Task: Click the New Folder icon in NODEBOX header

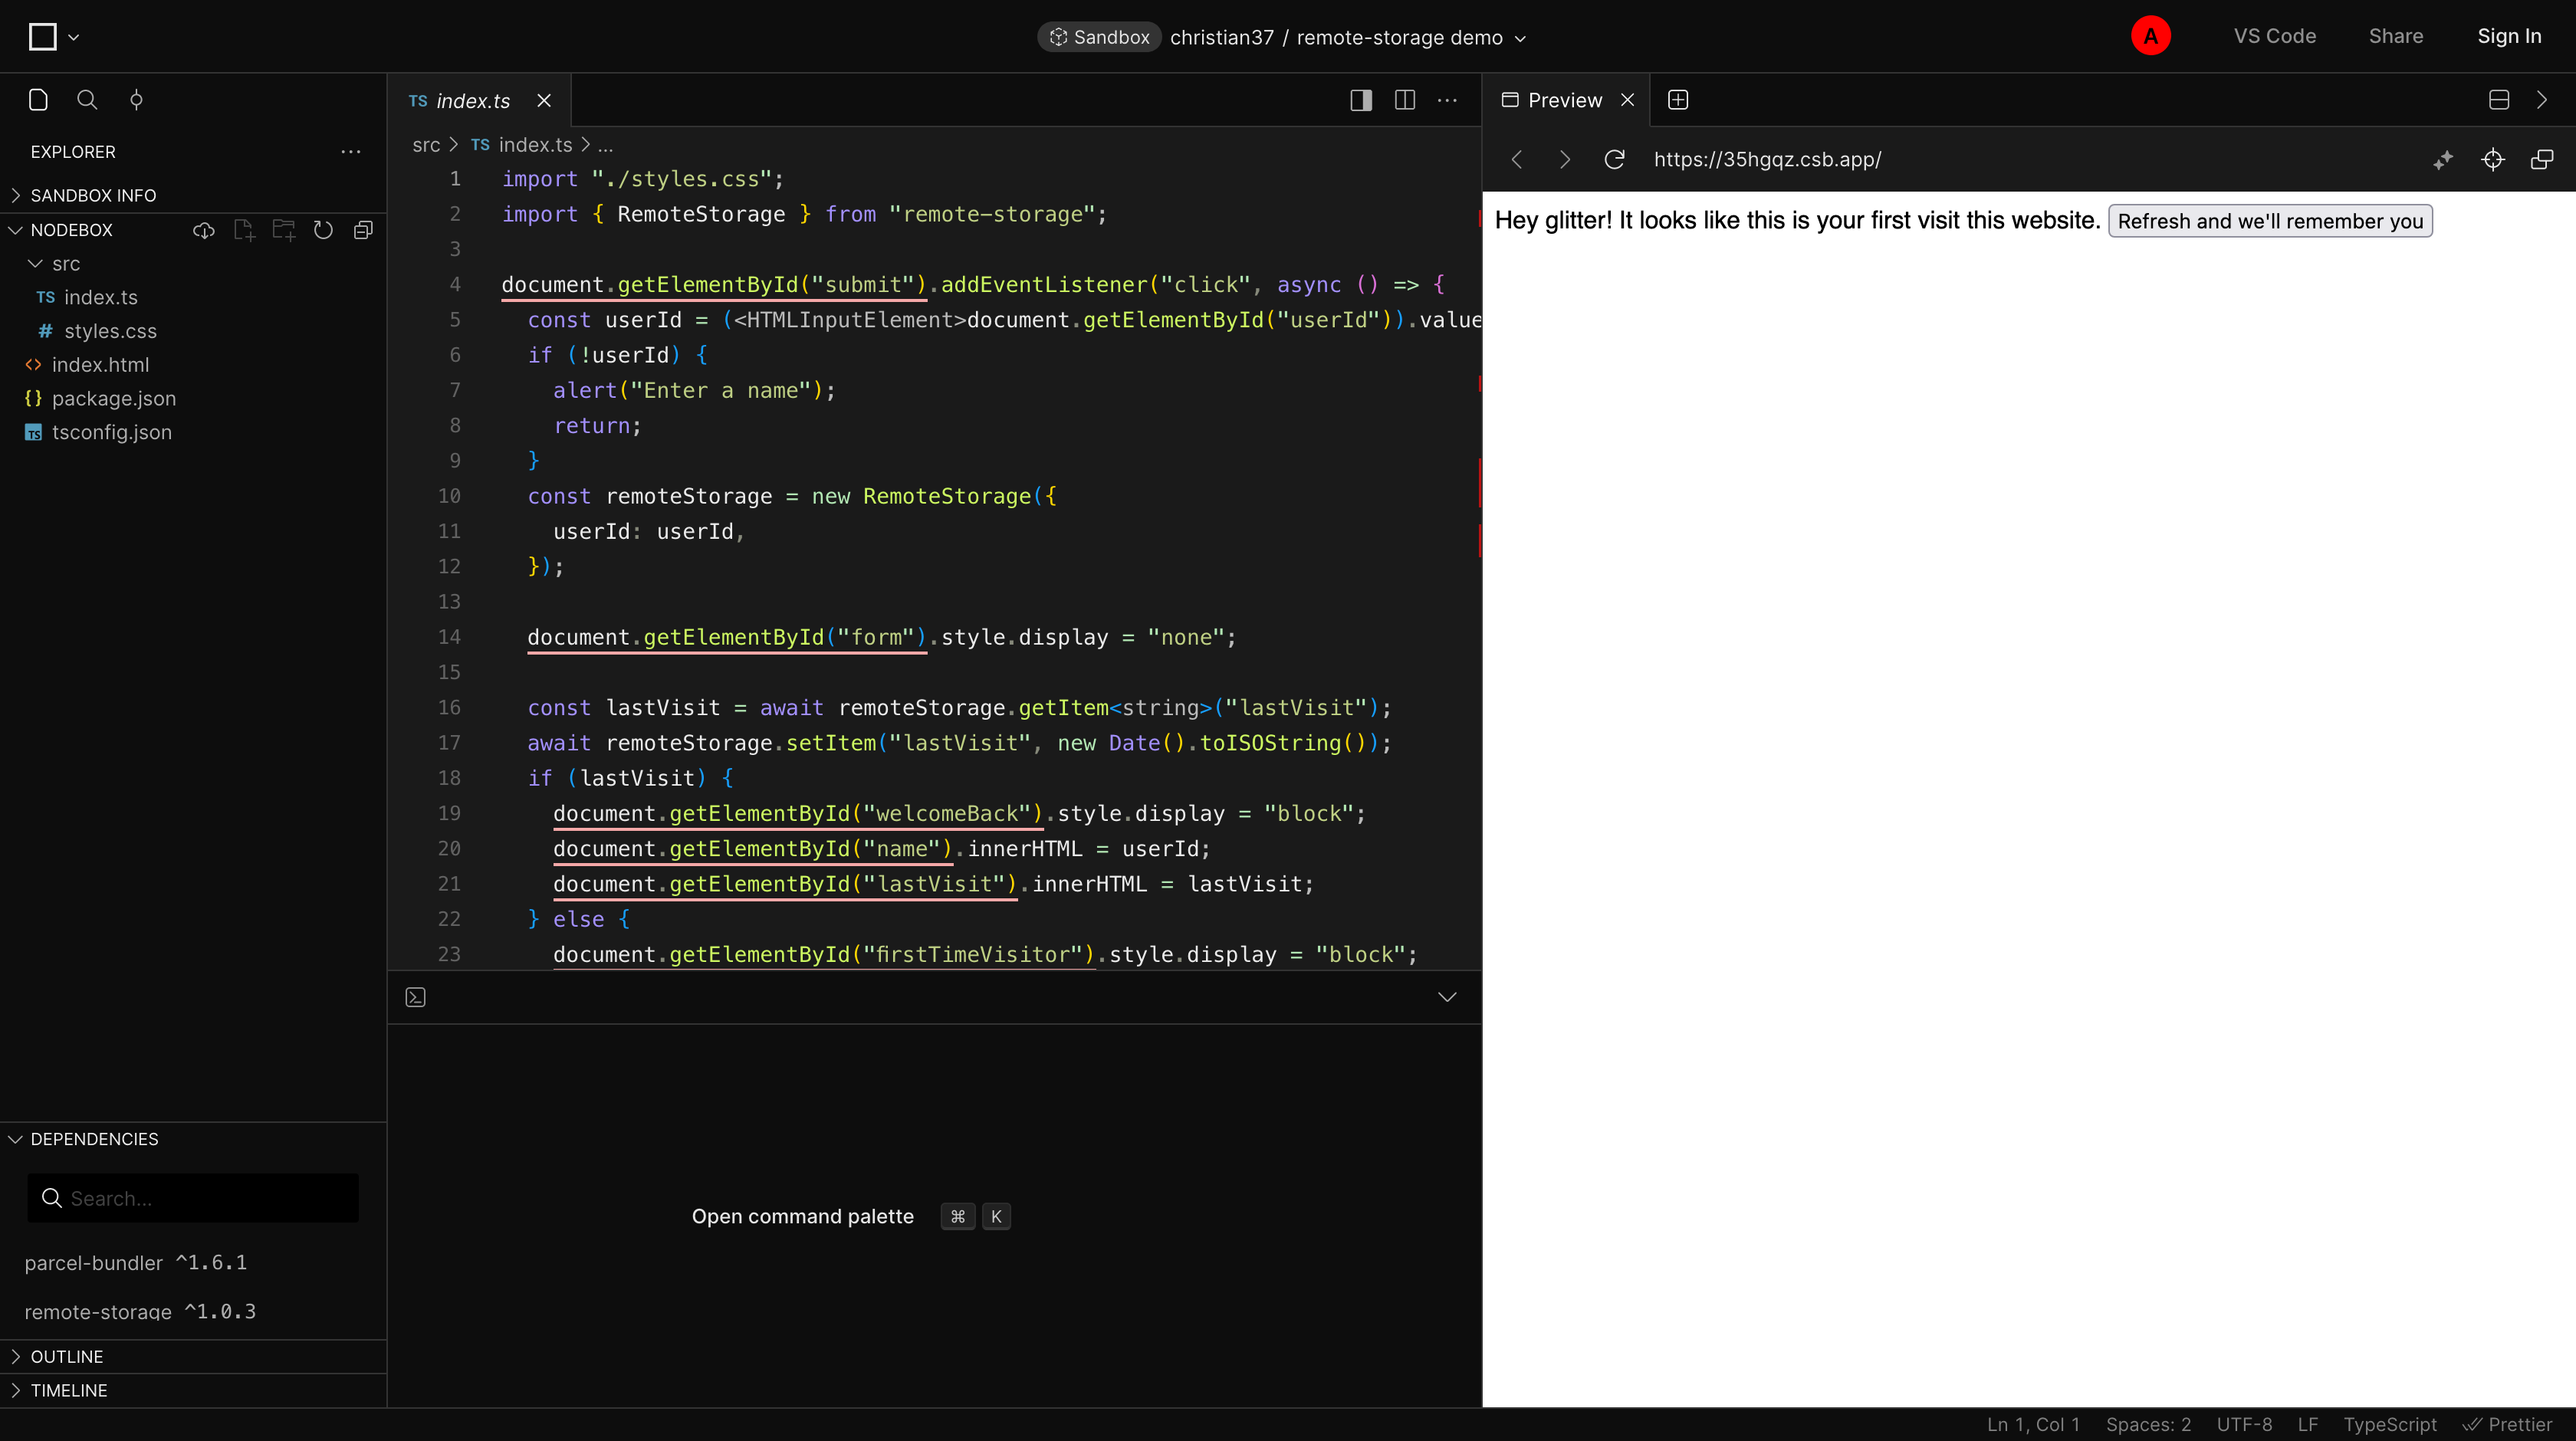Action: pos(284,231)
